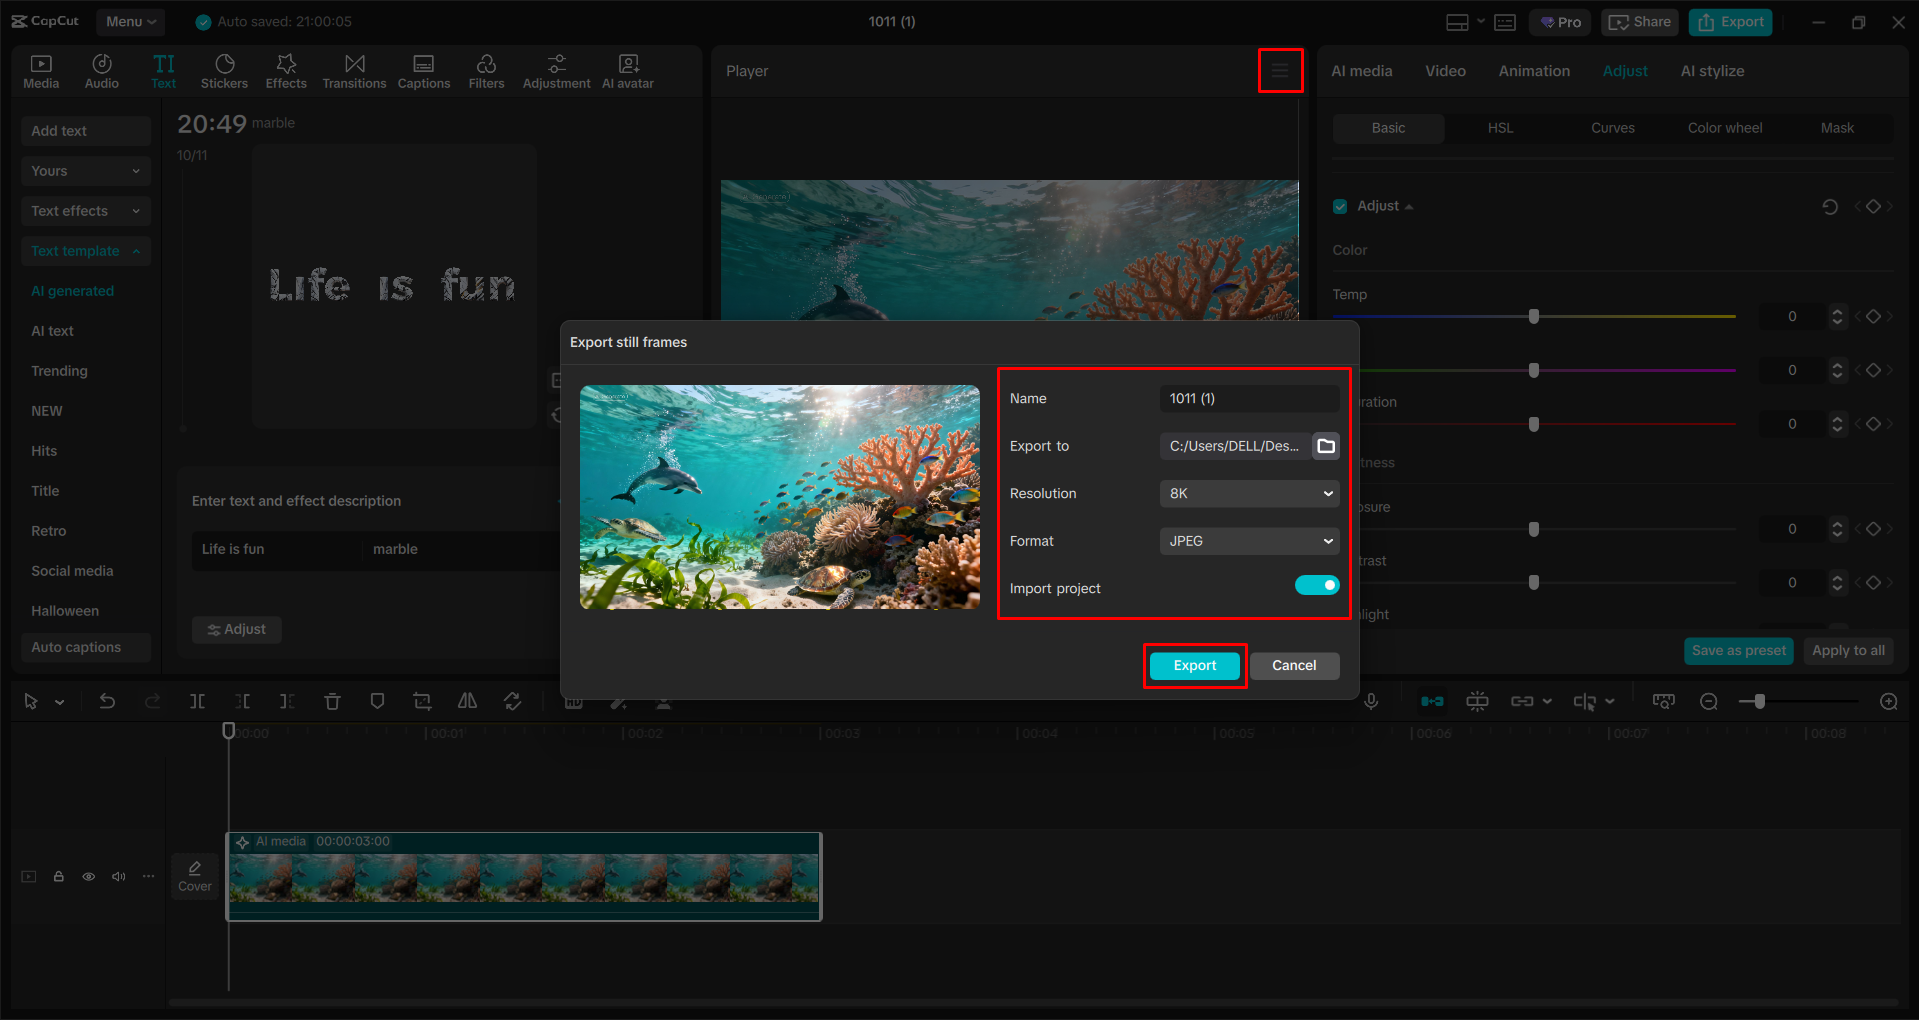Viewport: 1919px width, 1020px height.
Task: Disable the Import project toggle
Action: 1317,585
